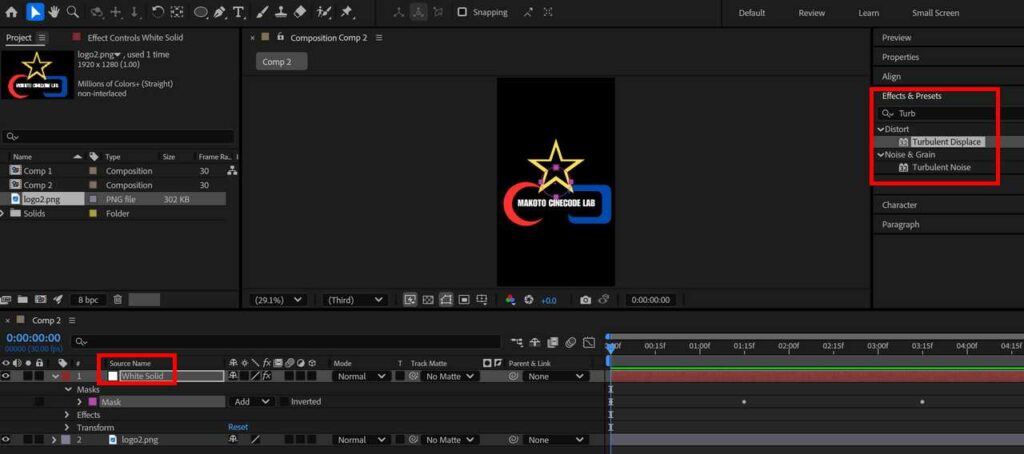1024x454 pixels.
Task: Click the White Solid color swatch
Action: 112,376
